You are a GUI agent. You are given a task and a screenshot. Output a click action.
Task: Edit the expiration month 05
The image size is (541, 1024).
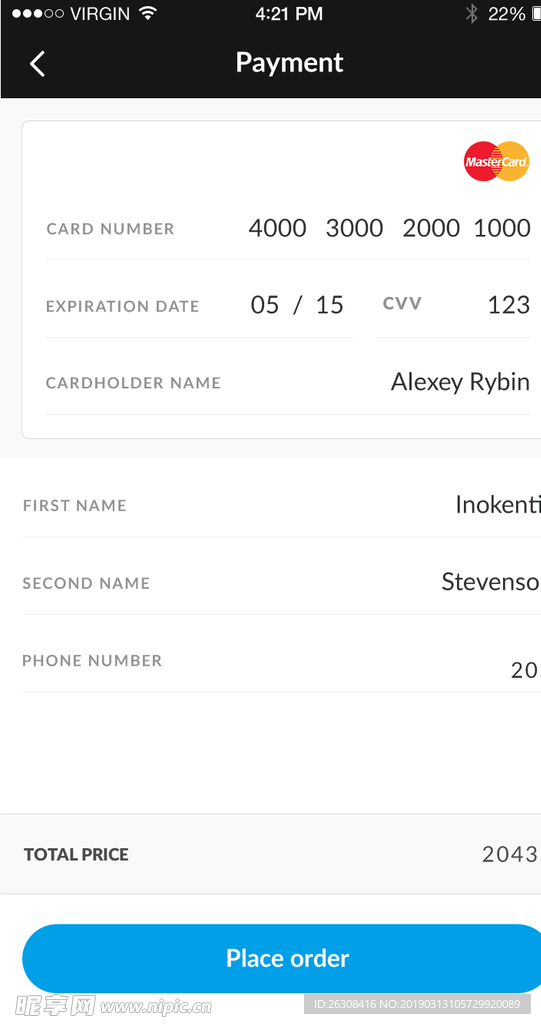click(265, 305)
